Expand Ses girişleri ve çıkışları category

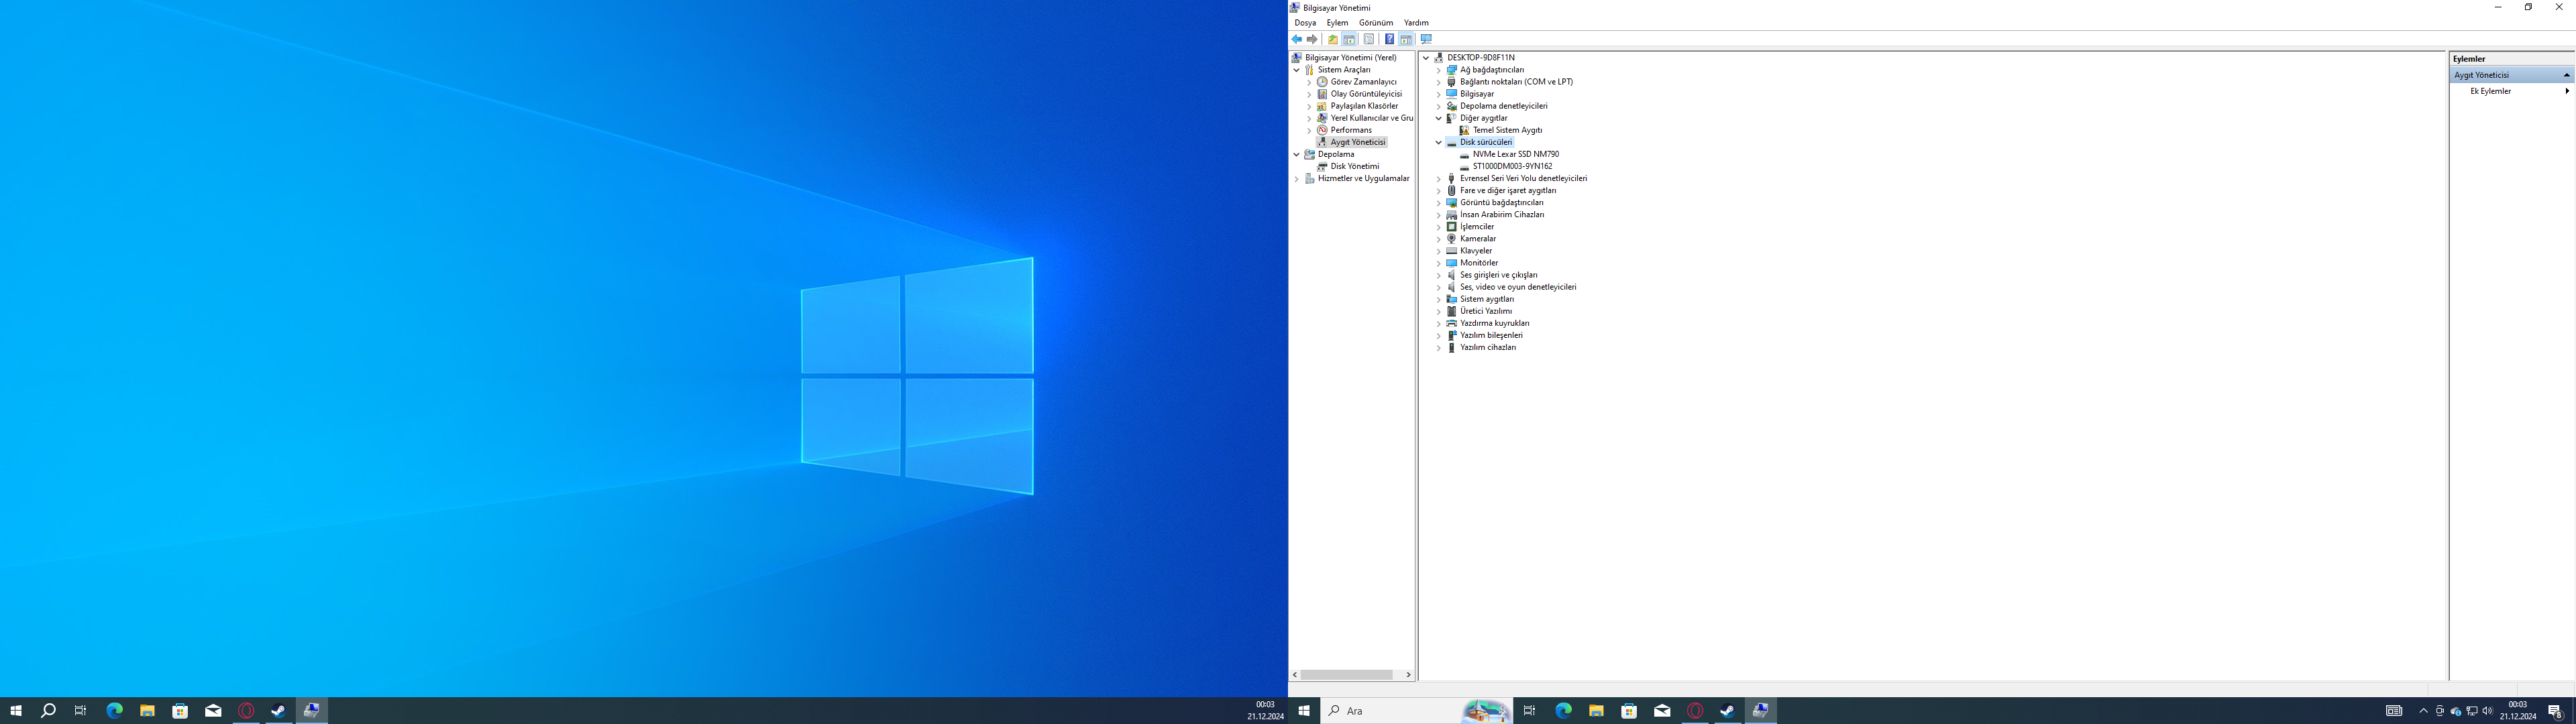tap(1439, 275)
